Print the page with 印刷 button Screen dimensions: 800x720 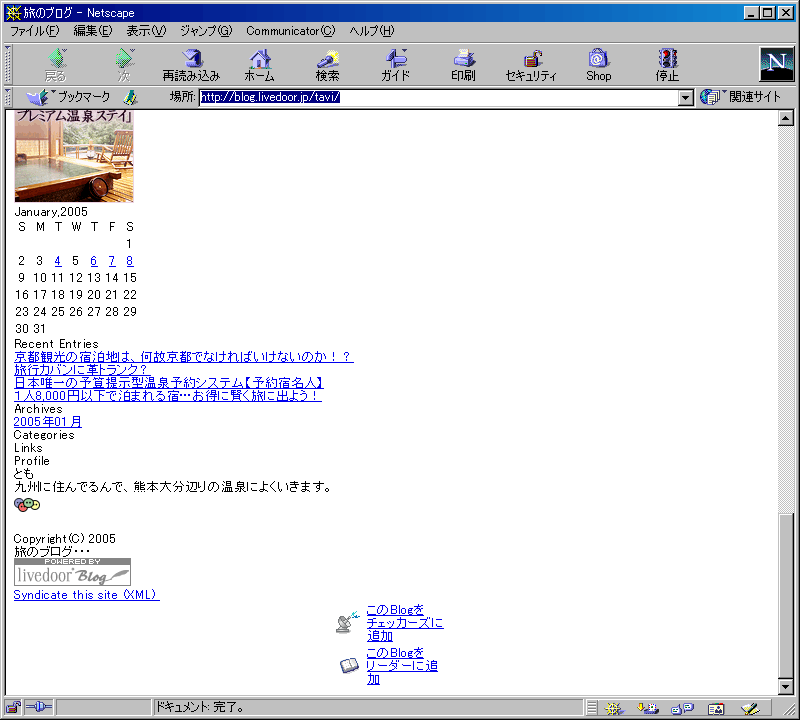coord(463,65)
